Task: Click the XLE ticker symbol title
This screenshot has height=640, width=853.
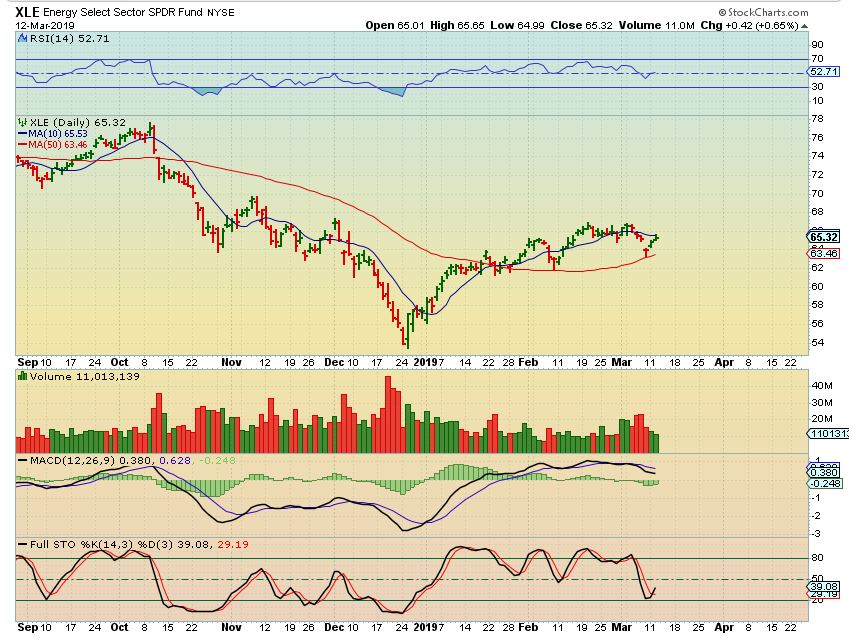Action: point(27,12)
